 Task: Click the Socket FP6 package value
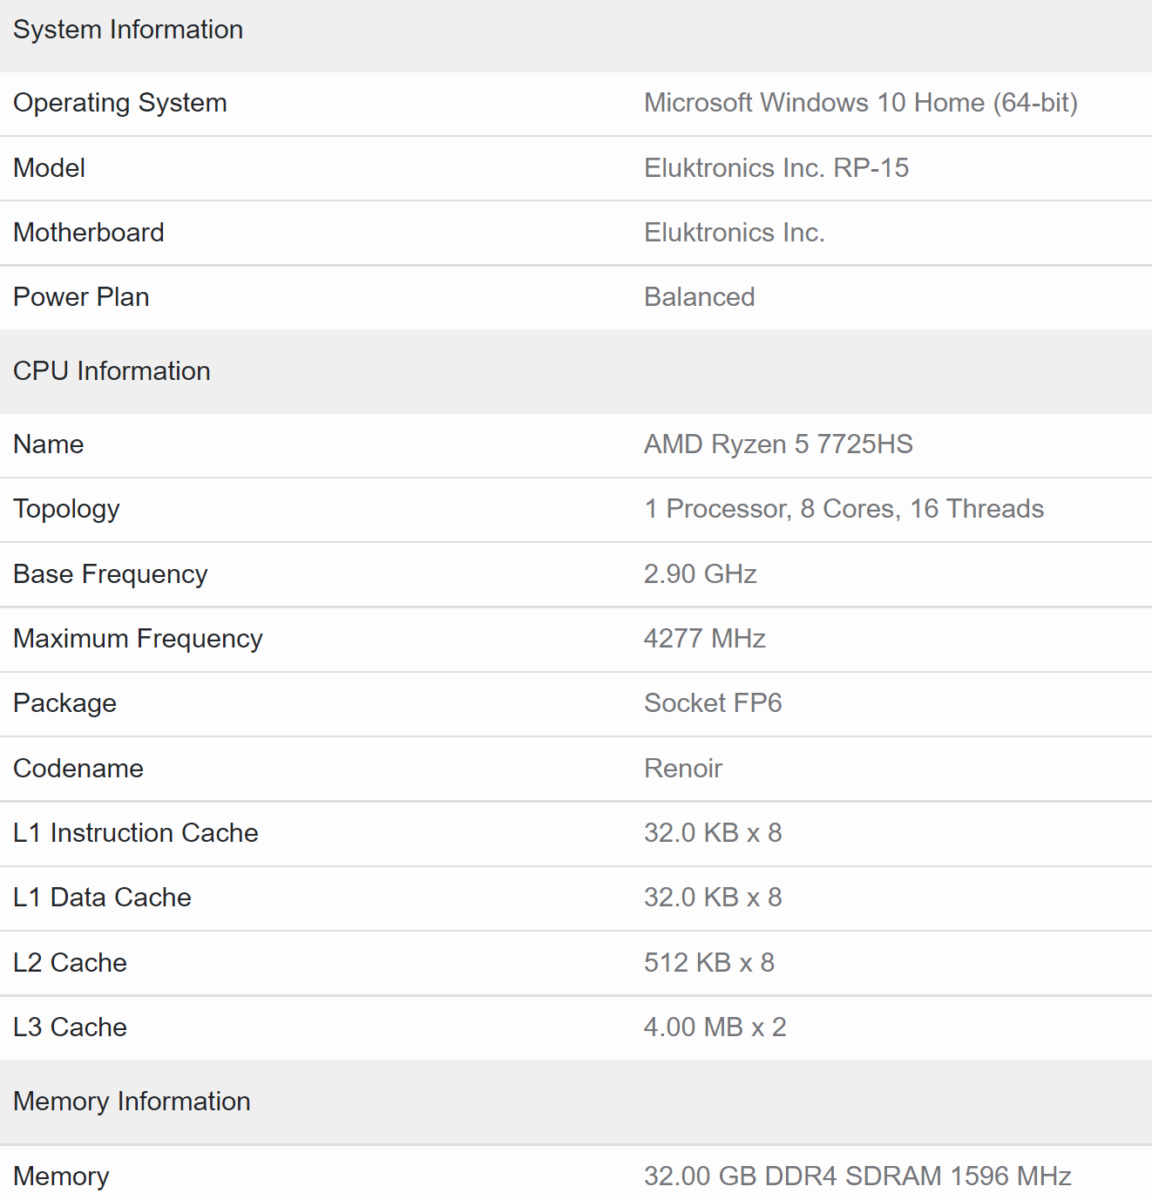(x=713, y=703)
